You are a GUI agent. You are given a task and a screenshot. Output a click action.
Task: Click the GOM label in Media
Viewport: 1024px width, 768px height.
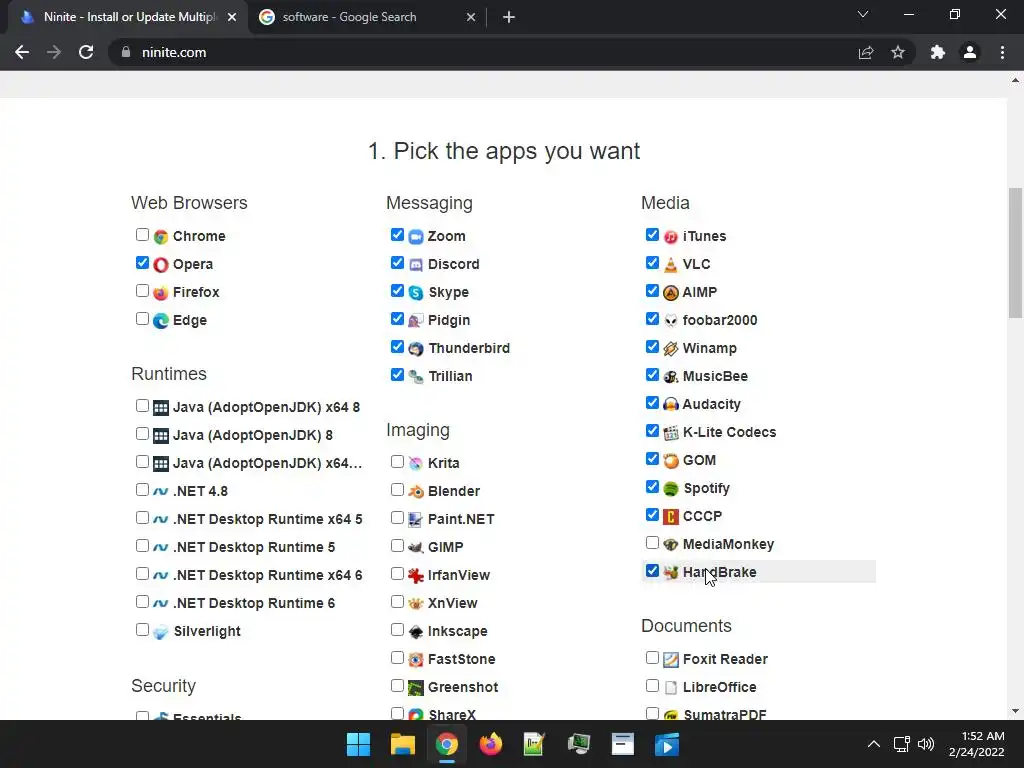(699, 460)
